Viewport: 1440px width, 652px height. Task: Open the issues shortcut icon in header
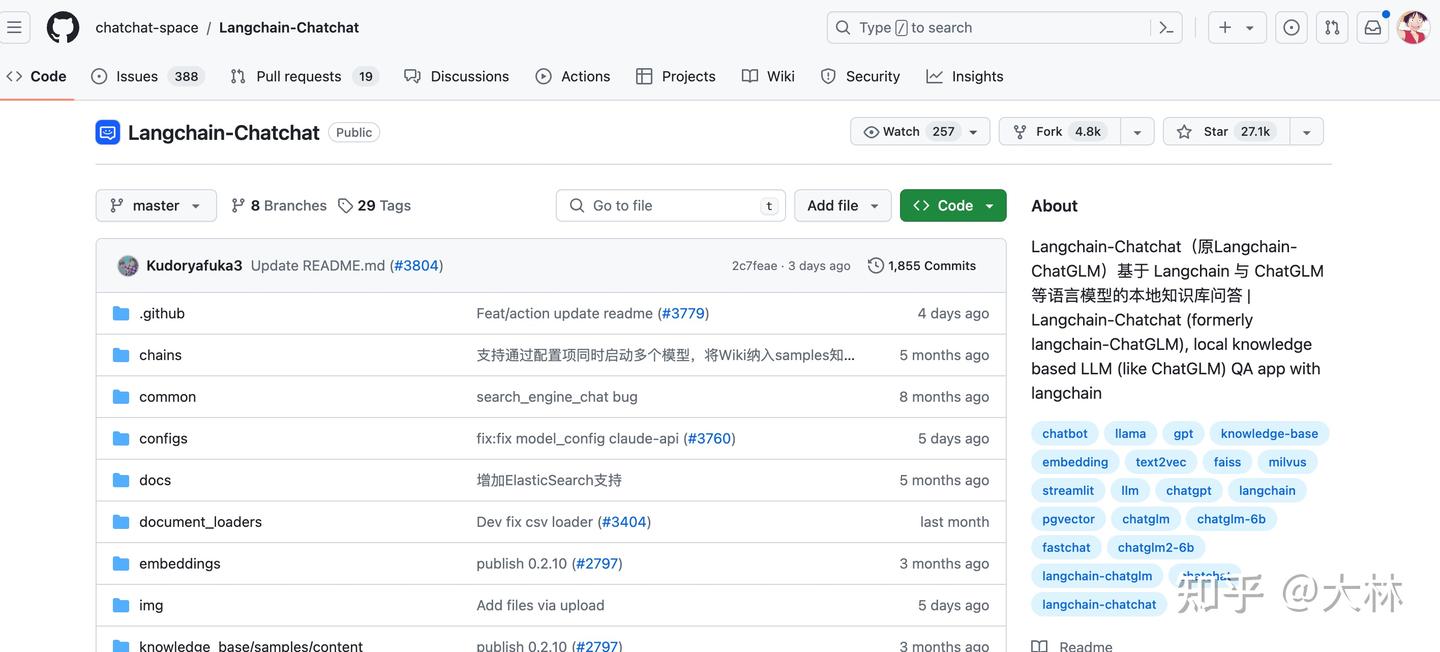[1291, 28]
